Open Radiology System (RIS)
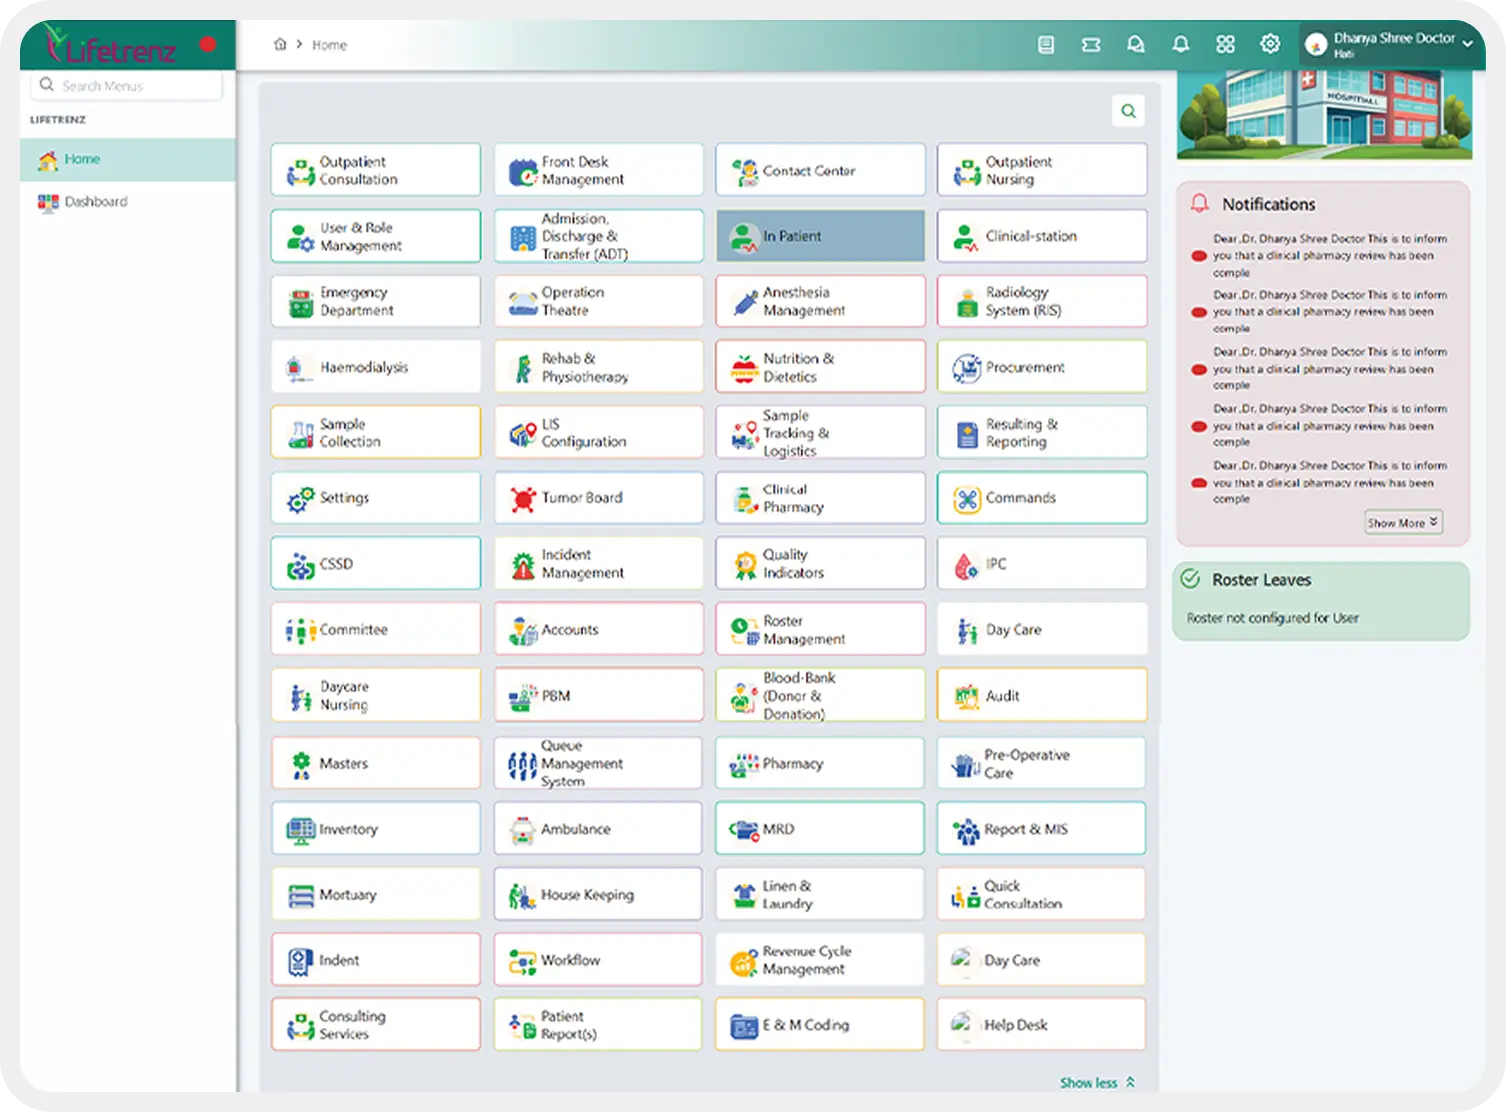Viewport: 1506px width, 1112px height. pyautogui.click(x=1042, y=301)
